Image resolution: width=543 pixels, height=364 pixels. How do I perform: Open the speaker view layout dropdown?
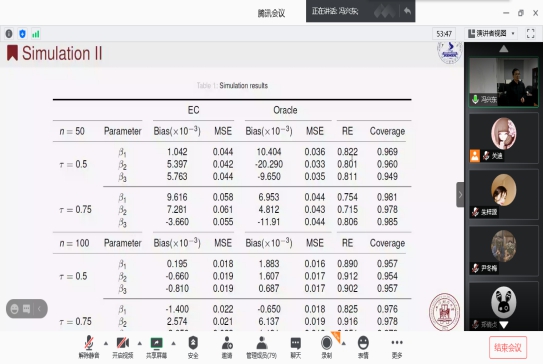[491, 34]
